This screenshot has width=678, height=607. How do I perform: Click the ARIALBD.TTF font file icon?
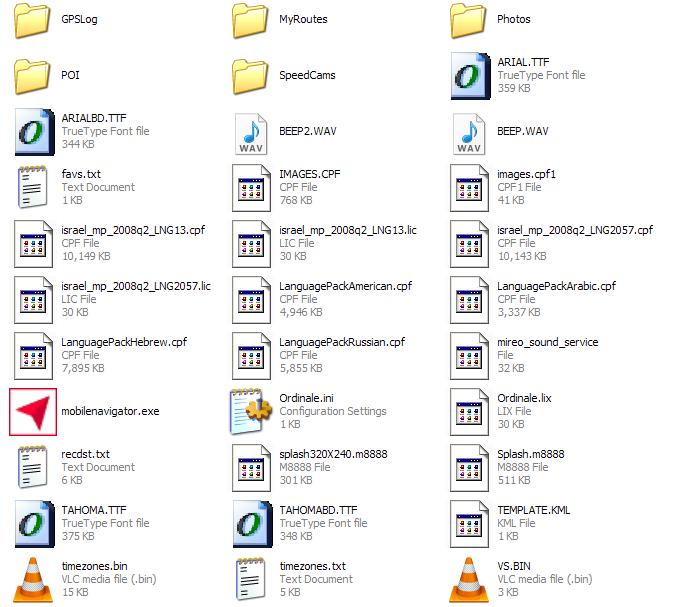coord(33,132)
